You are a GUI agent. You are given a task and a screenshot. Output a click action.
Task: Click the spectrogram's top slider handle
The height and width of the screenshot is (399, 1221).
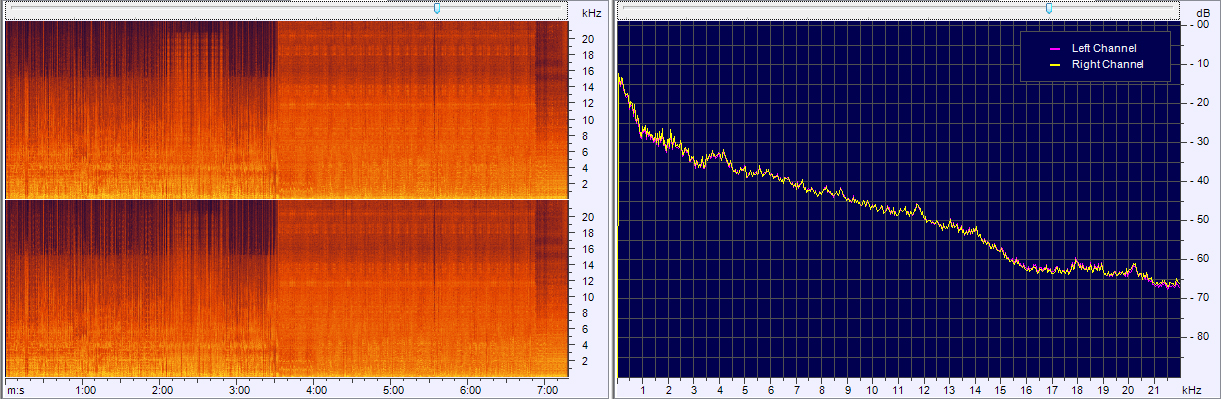coord(438,8)
